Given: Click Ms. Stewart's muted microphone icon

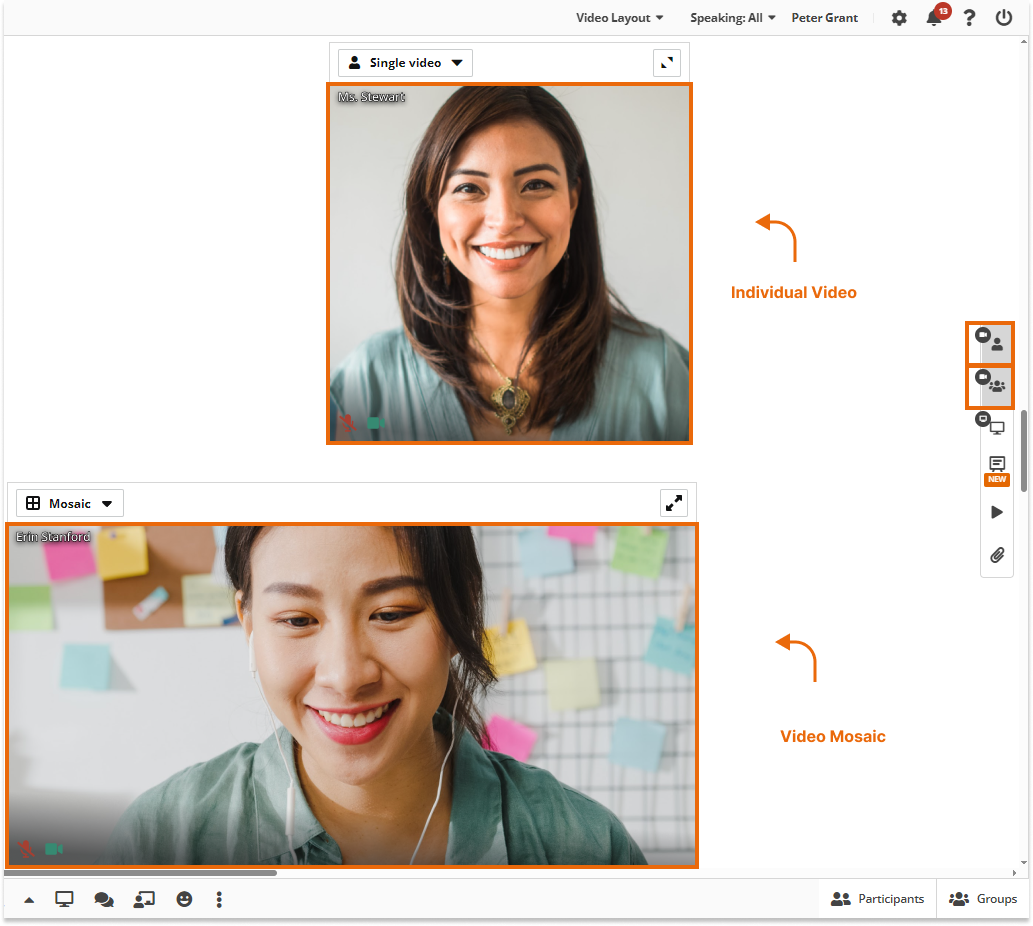Looking at the screenshot, I should tap(347, 423).
